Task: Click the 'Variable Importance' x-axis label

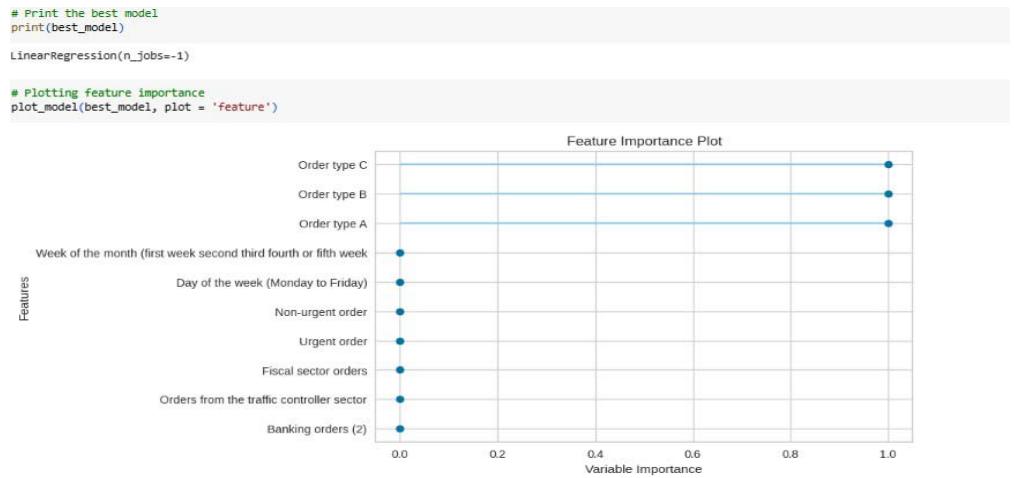Action: 643,469
